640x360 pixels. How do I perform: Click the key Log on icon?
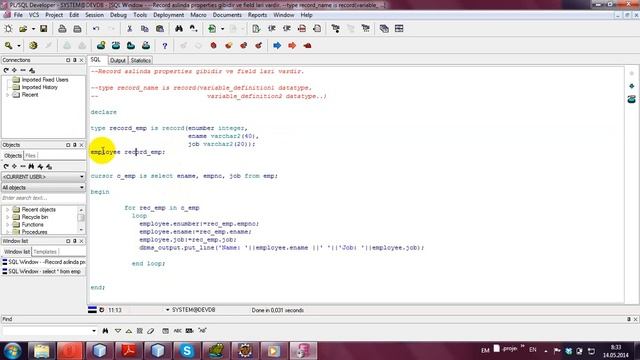tap(9, 45)
